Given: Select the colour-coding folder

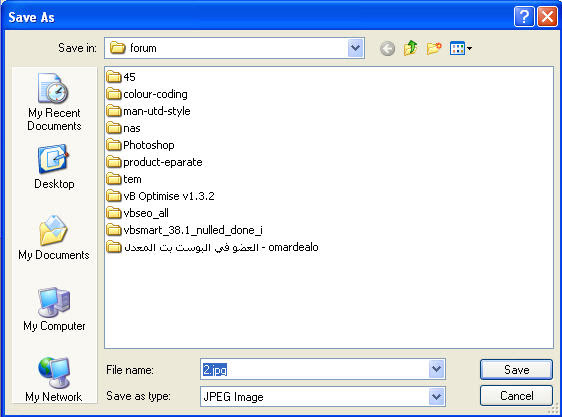Looking at the screenshot, I should point(147,94).
